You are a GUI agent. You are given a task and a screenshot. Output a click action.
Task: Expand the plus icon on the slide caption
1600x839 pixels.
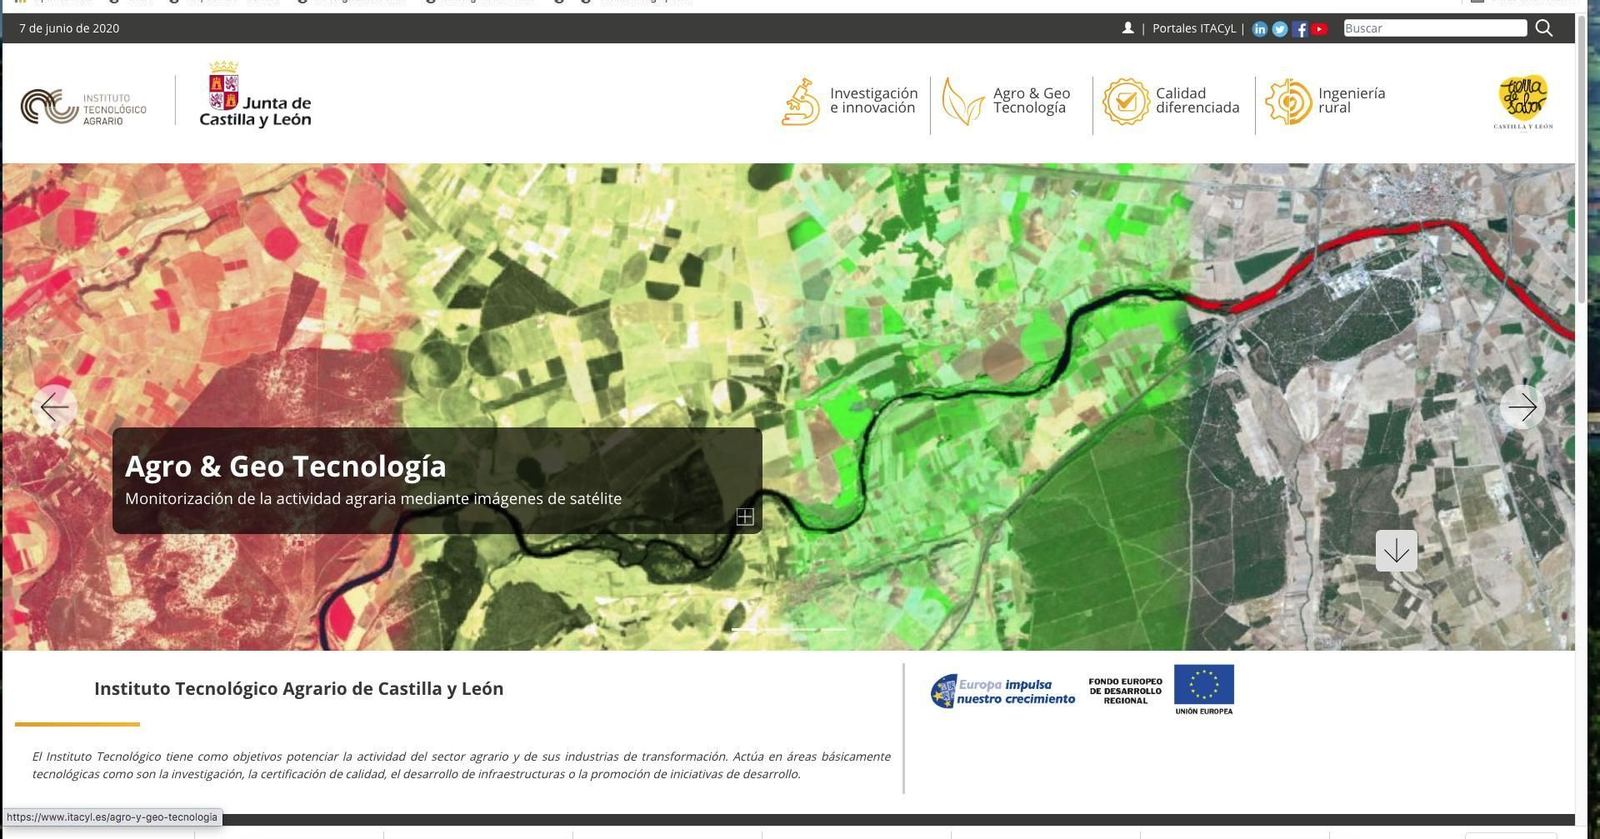coord(745,516)
